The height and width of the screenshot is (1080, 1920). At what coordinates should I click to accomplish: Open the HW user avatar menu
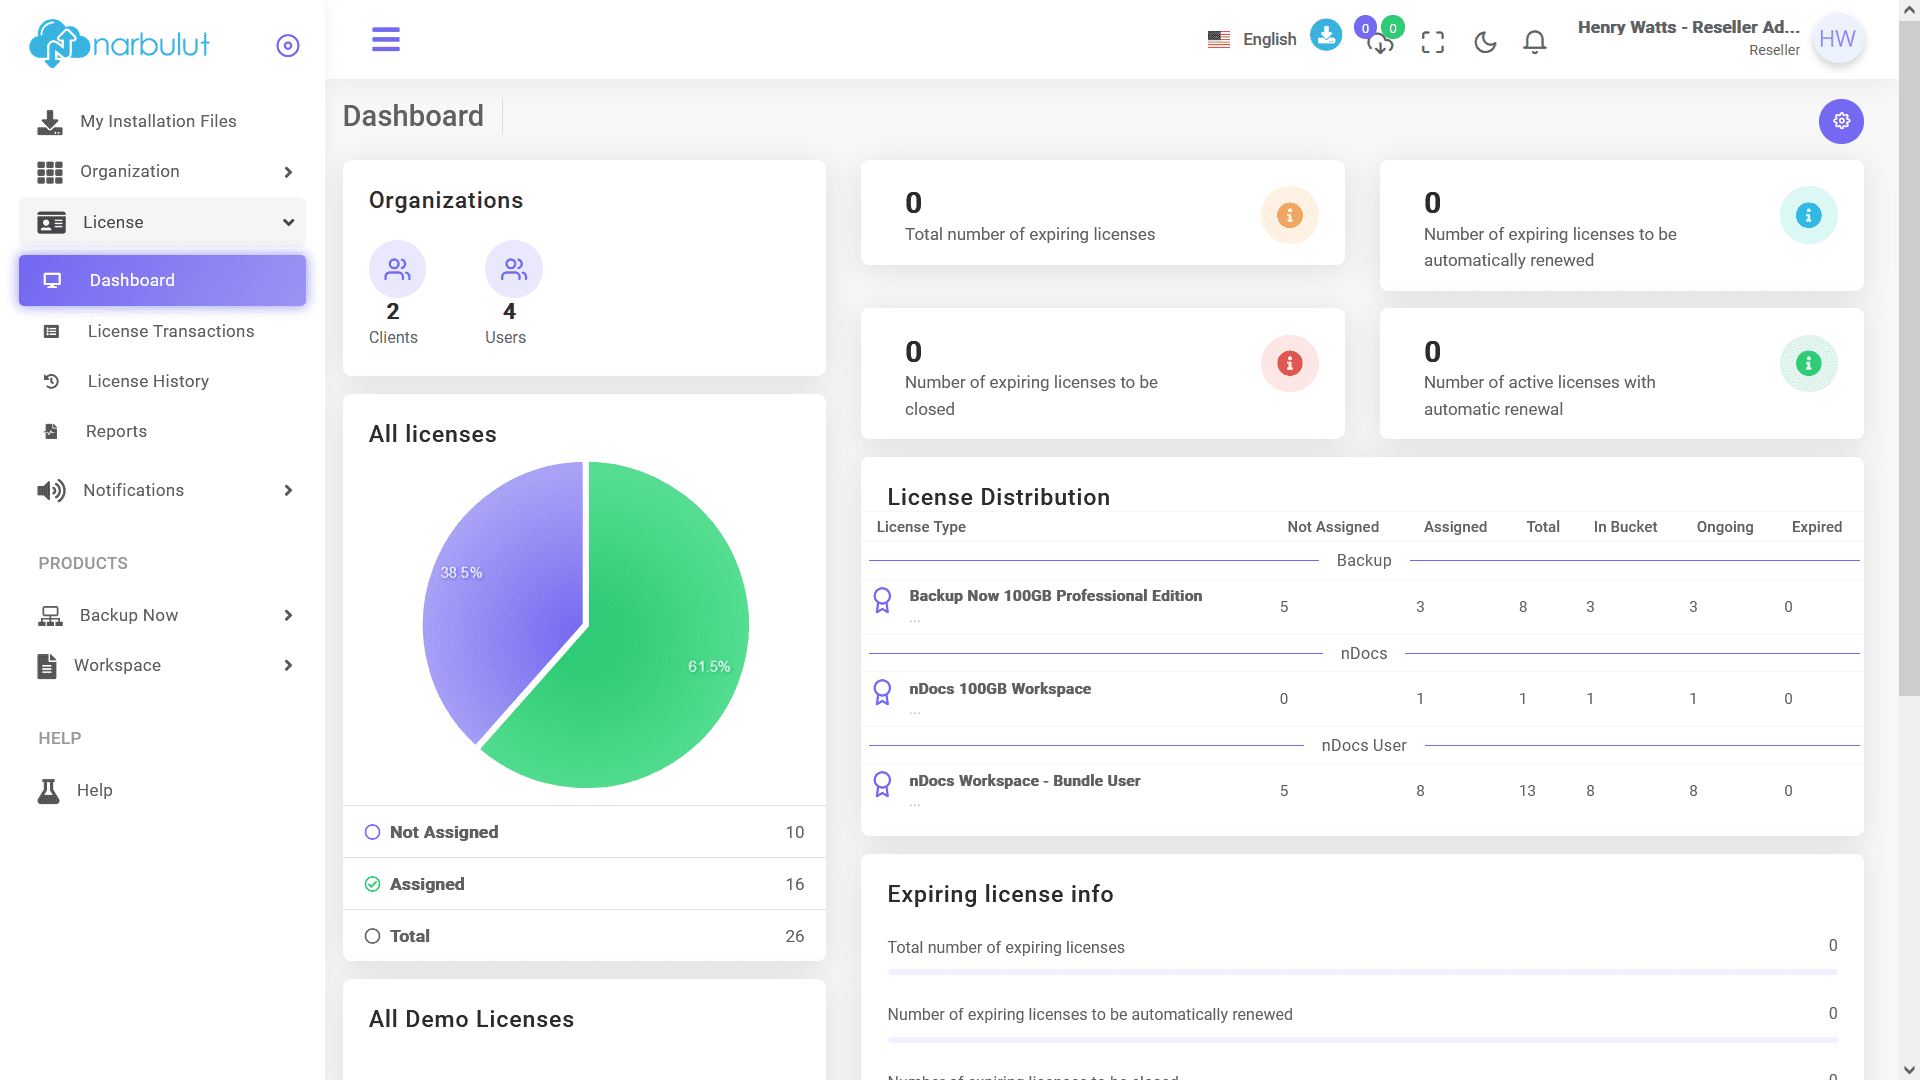[1838, 39]
